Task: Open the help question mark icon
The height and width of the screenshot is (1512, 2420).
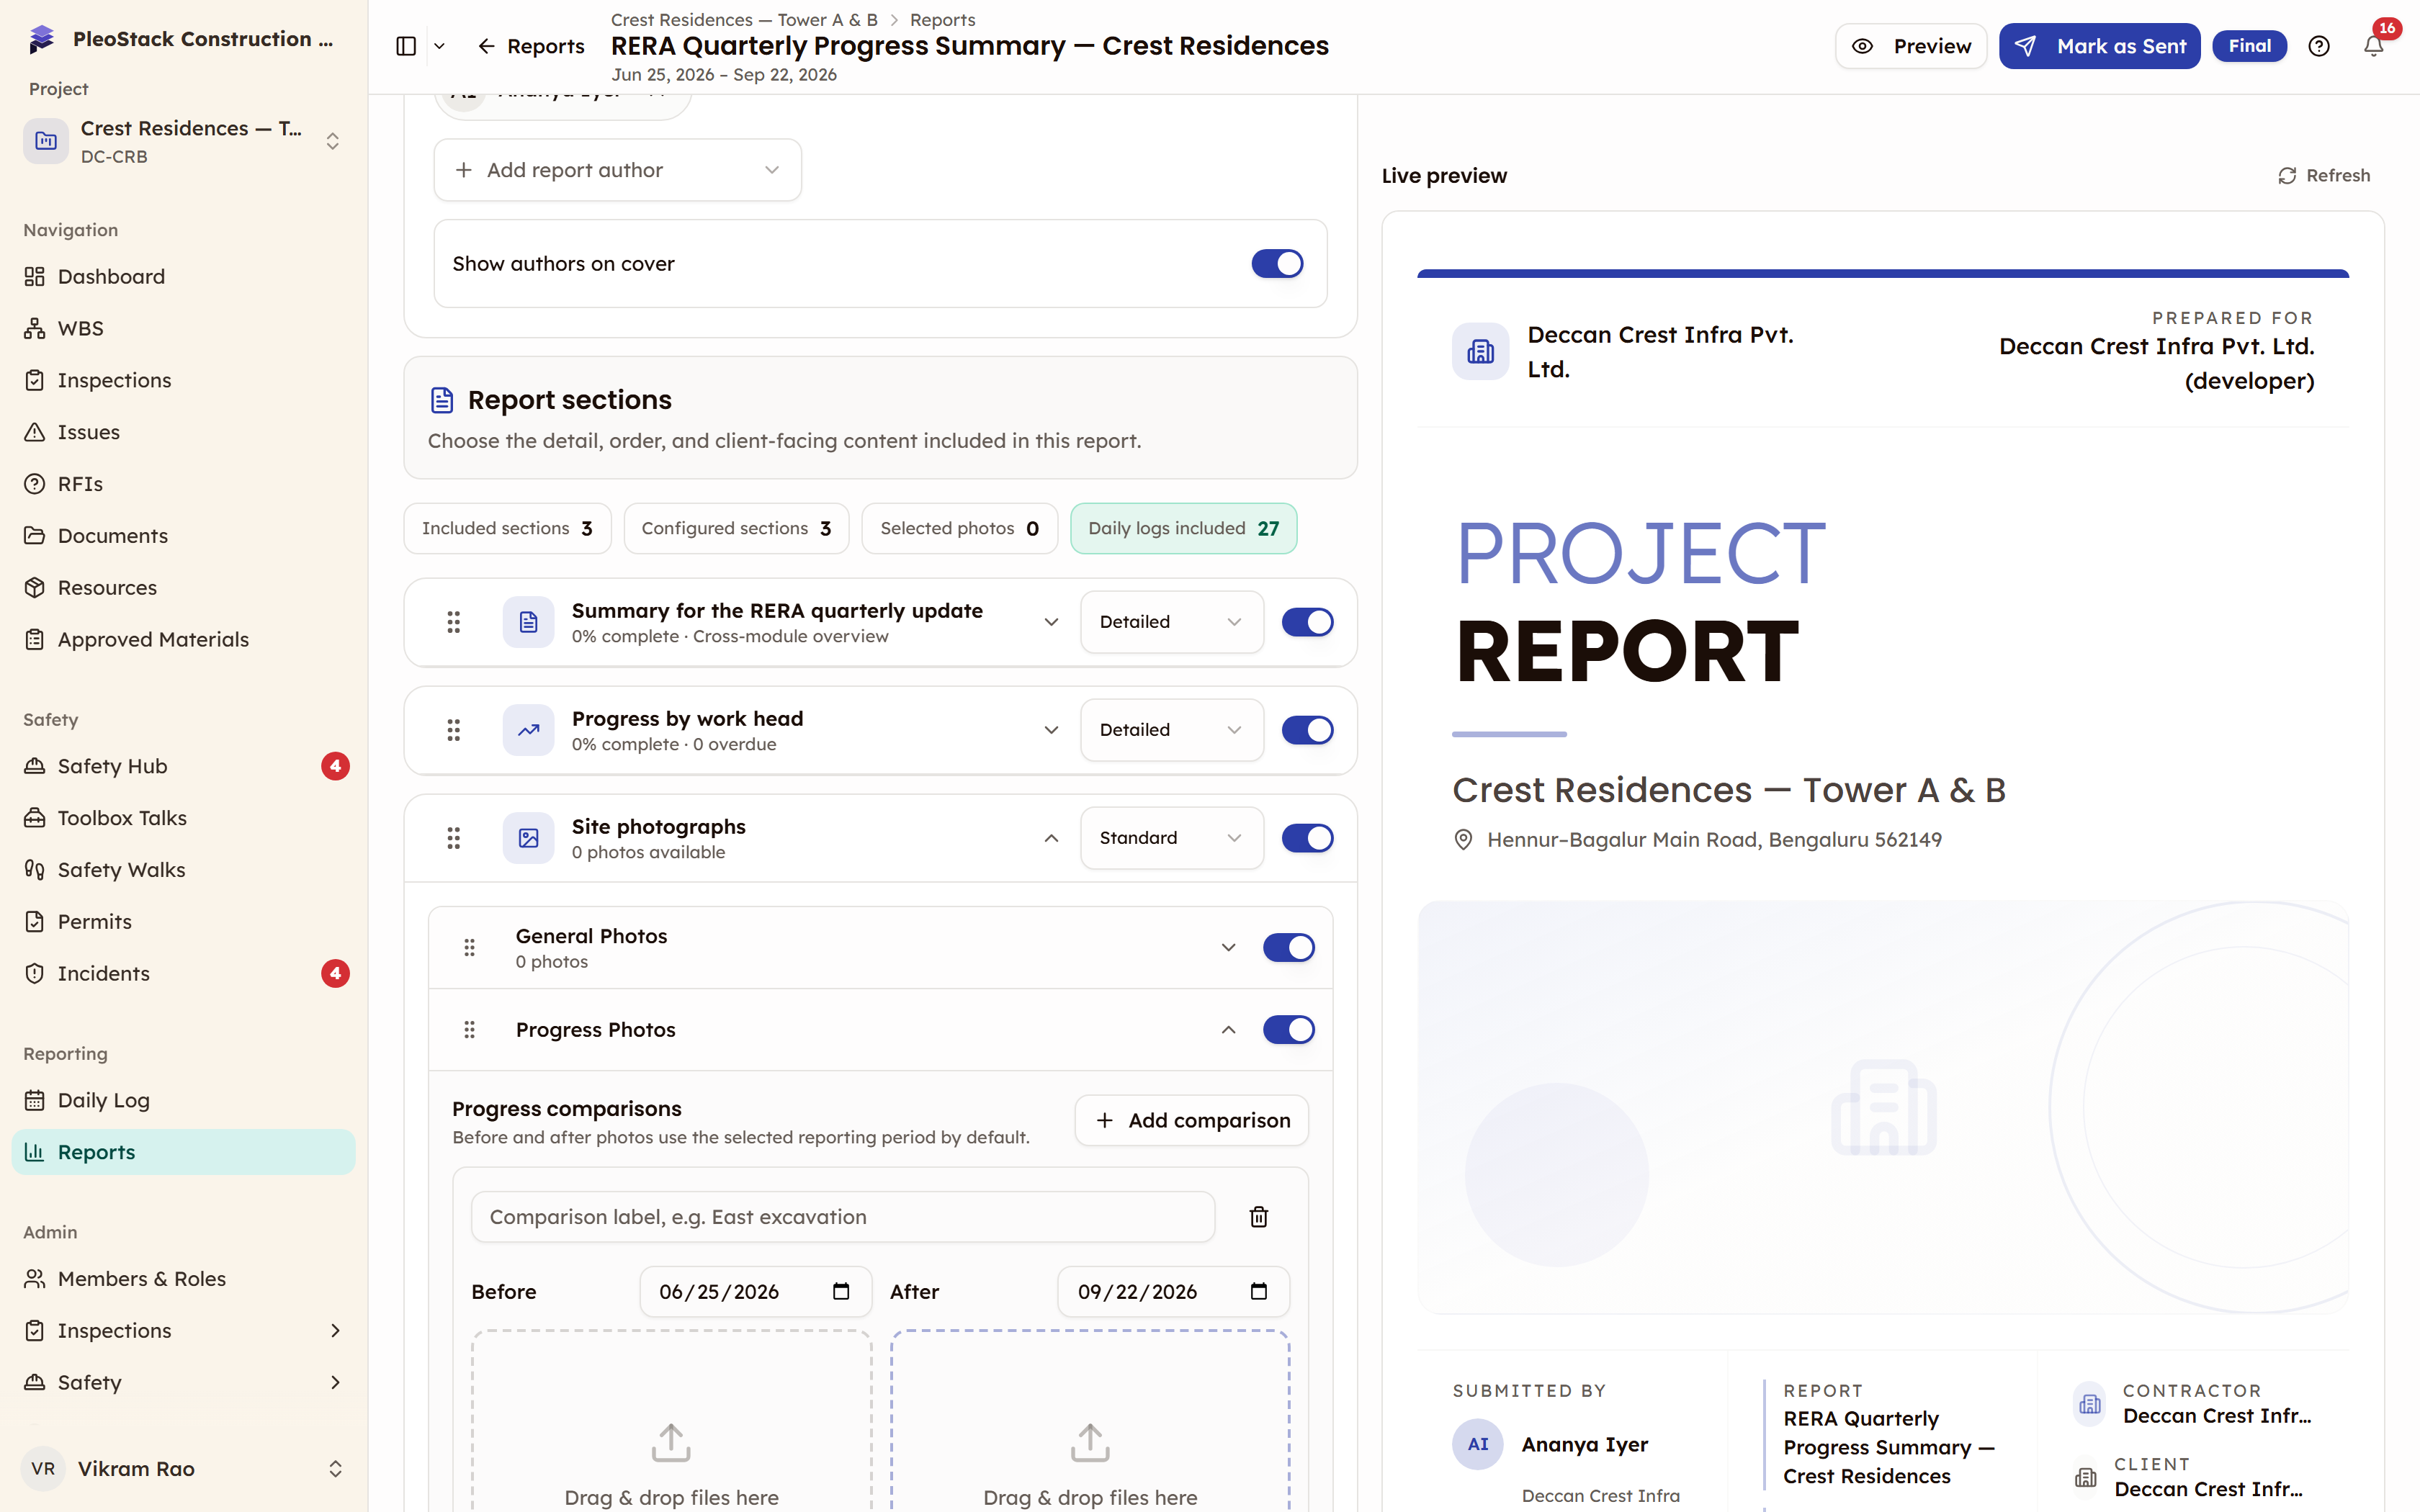Action: tap(2319, 46)
